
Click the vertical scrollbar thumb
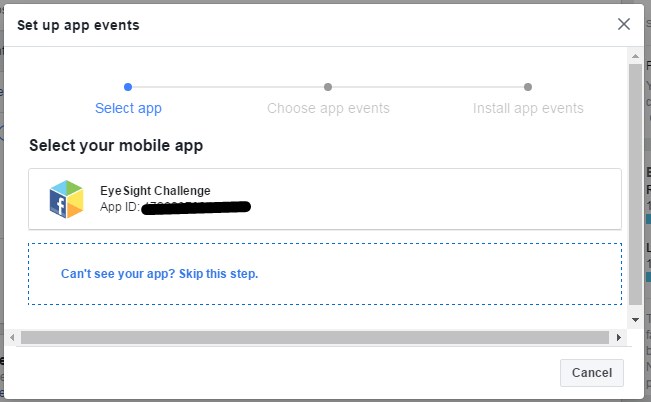click(635, 184)
